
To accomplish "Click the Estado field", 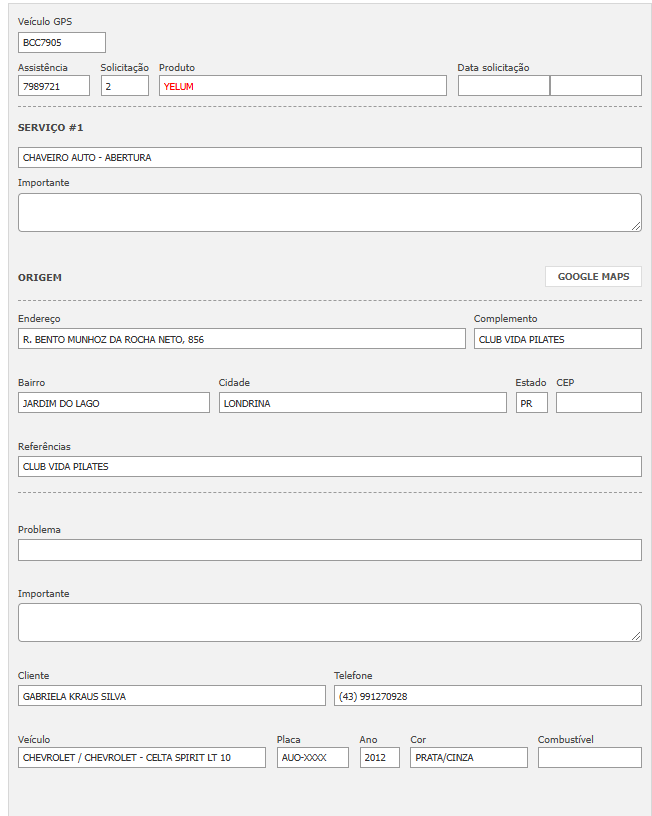I will coord(531,403).
